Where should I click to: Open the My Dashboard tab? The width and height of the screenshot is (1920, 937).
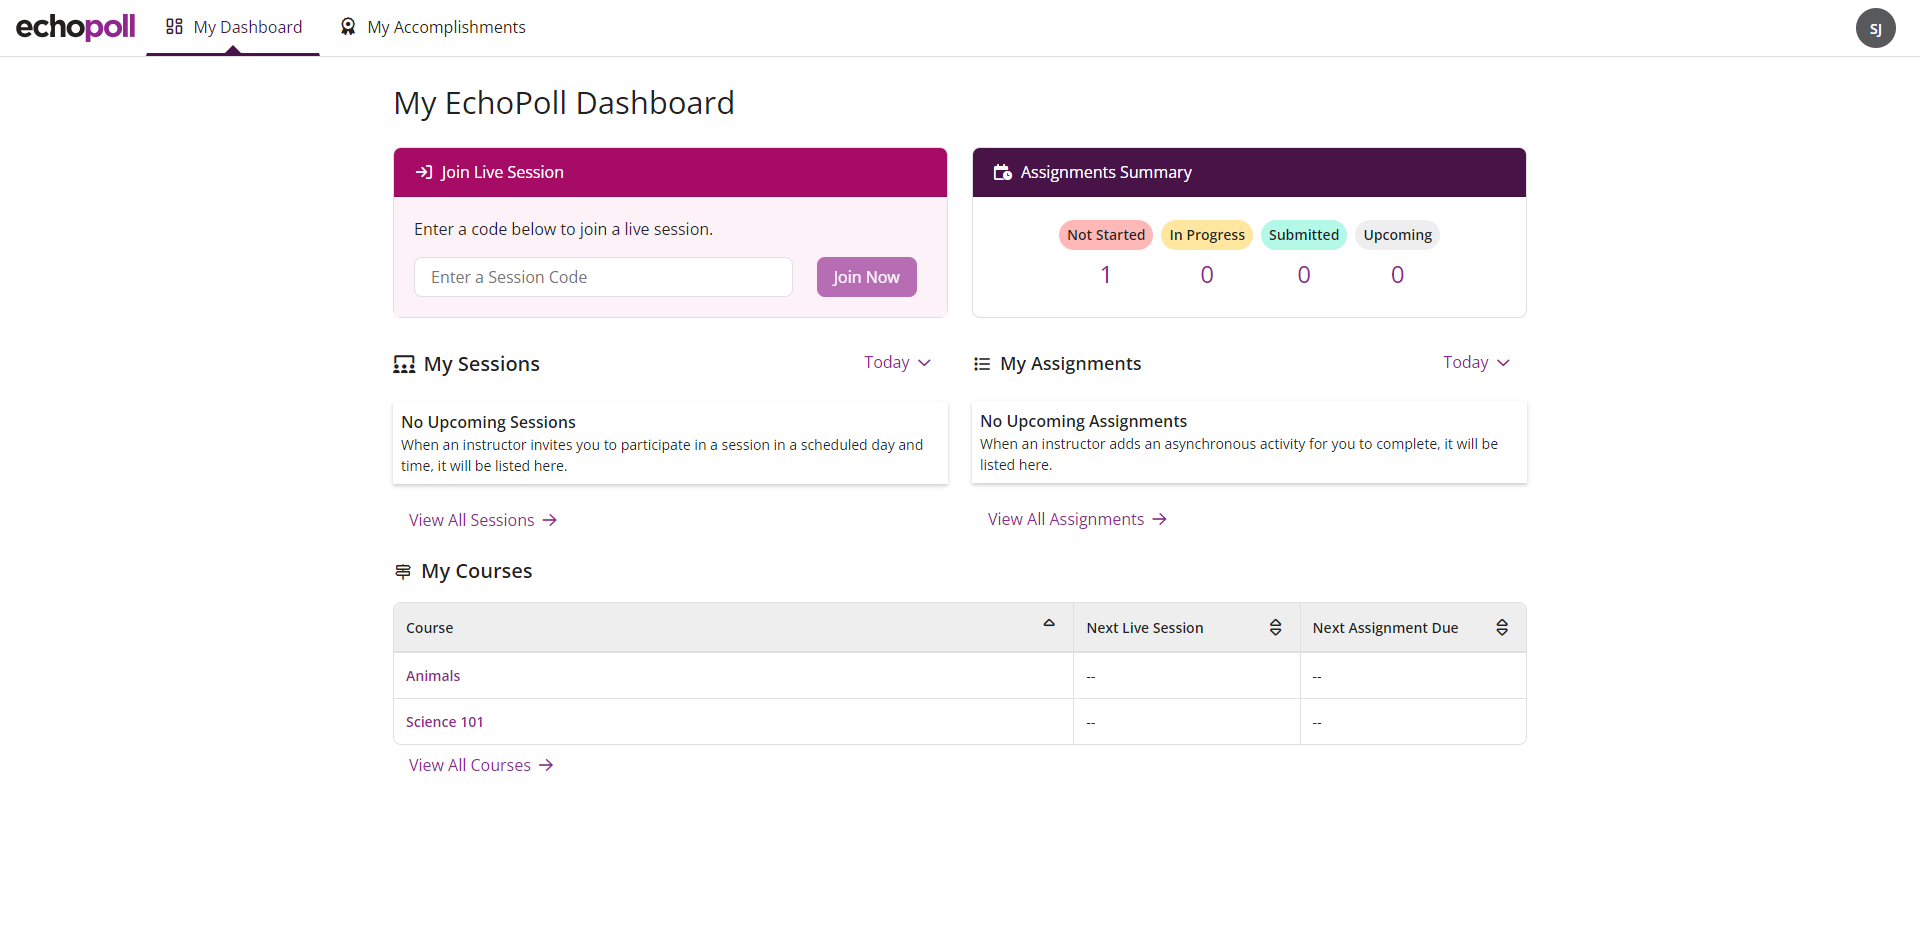(x=233, y=27)
